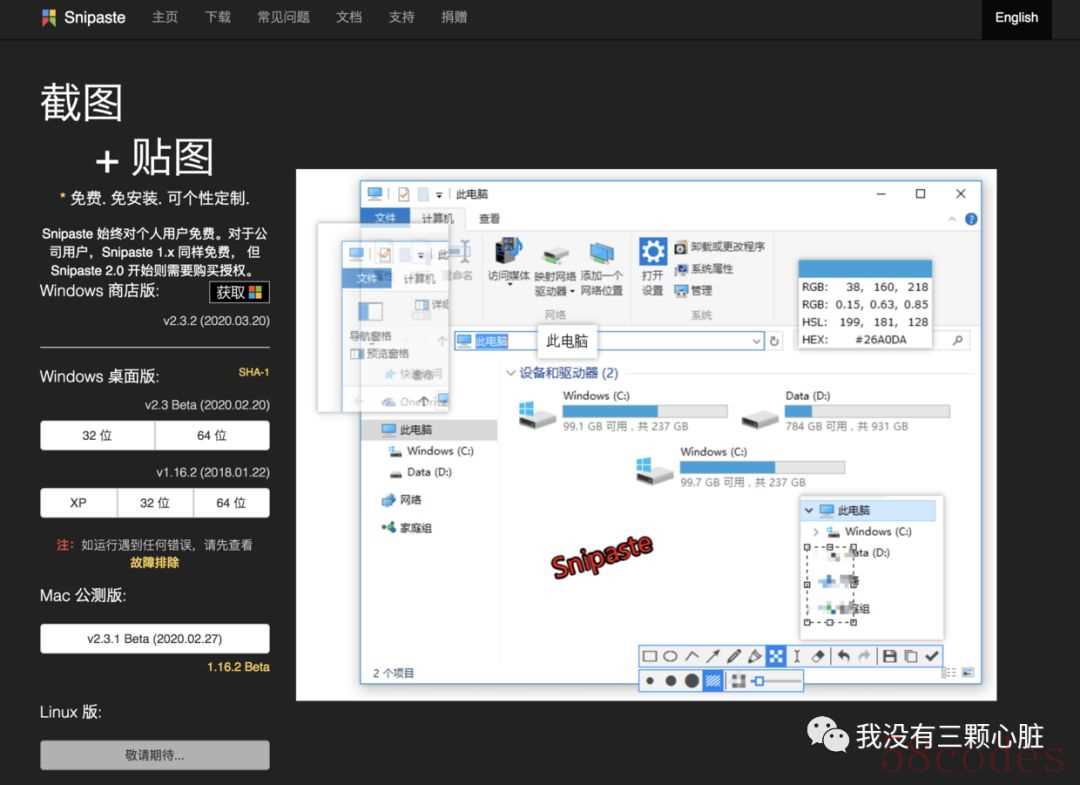The width and height of the screenshot is (1080, 785).
Task: Select the ellipse drawing tool
Action: 671,657
